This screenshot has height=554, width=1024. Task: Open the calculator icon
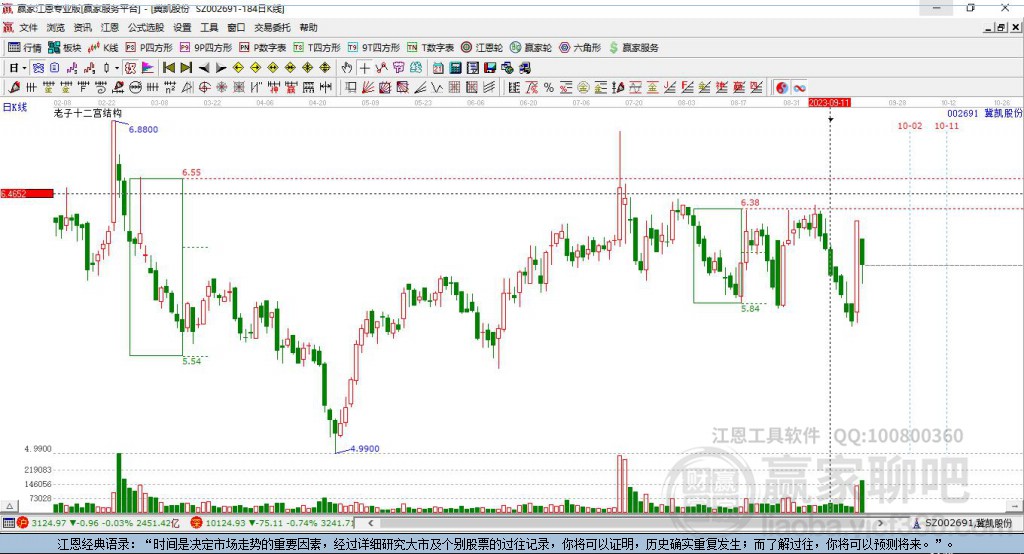coord(455,68)
